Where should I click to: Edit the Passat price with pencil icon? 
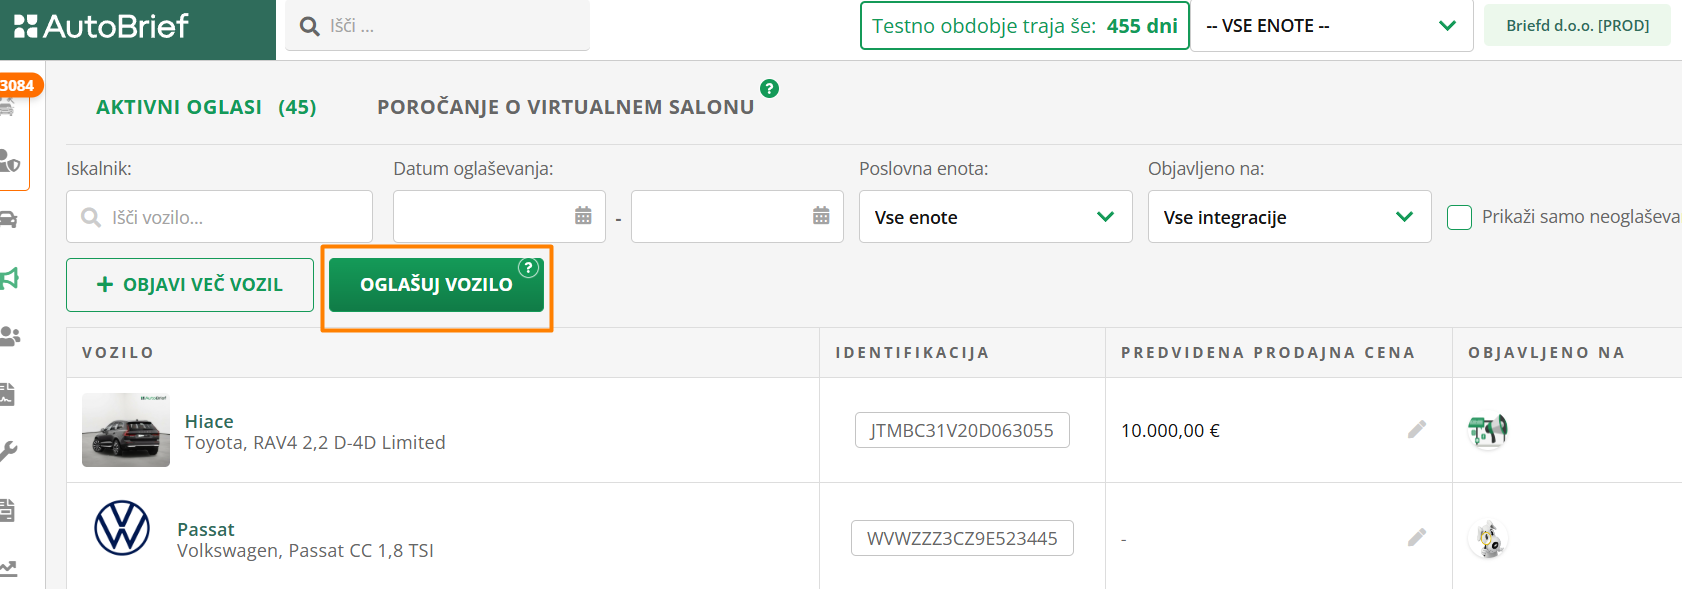(x=1416, y=538)
